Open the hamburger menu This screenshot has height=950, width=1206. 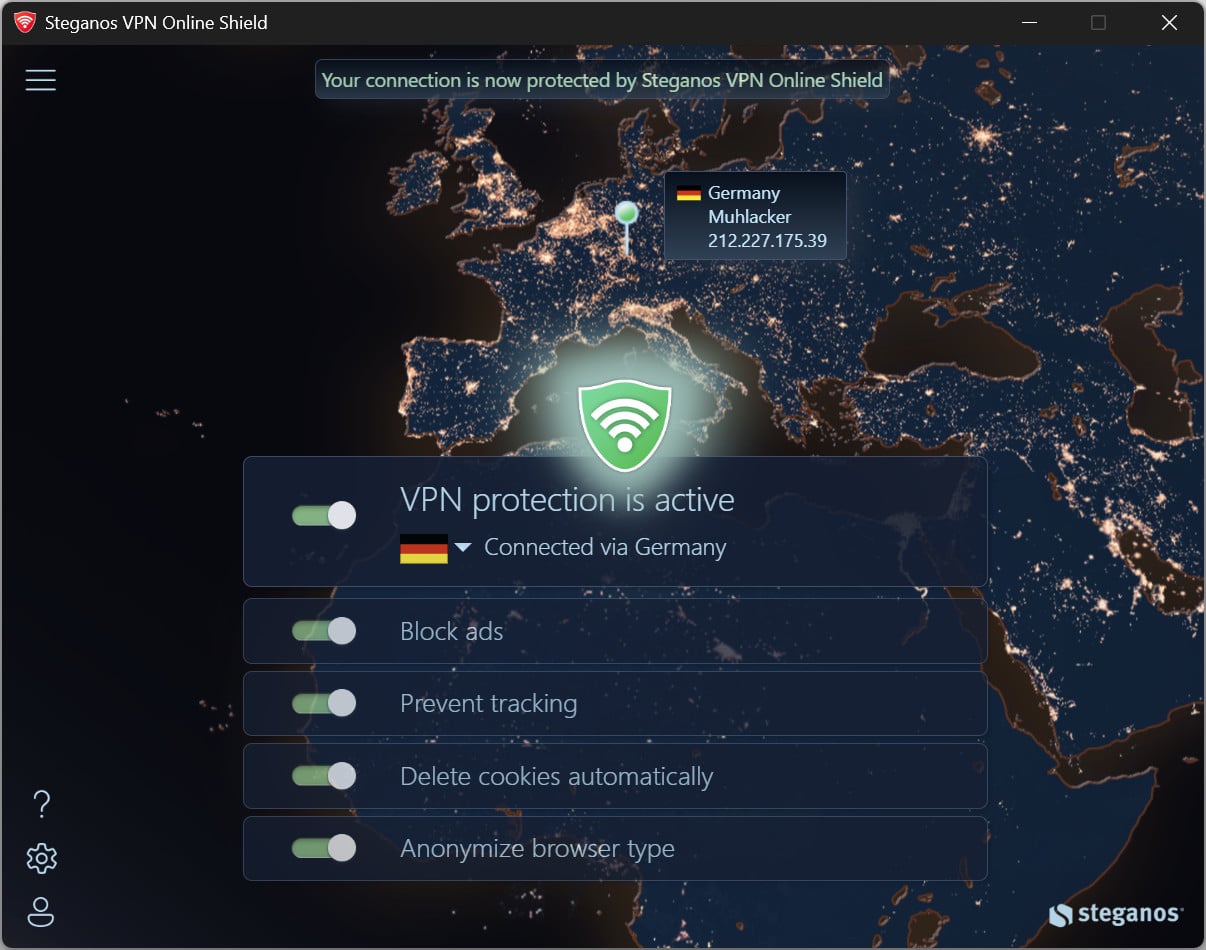click(x=40, y=80)
